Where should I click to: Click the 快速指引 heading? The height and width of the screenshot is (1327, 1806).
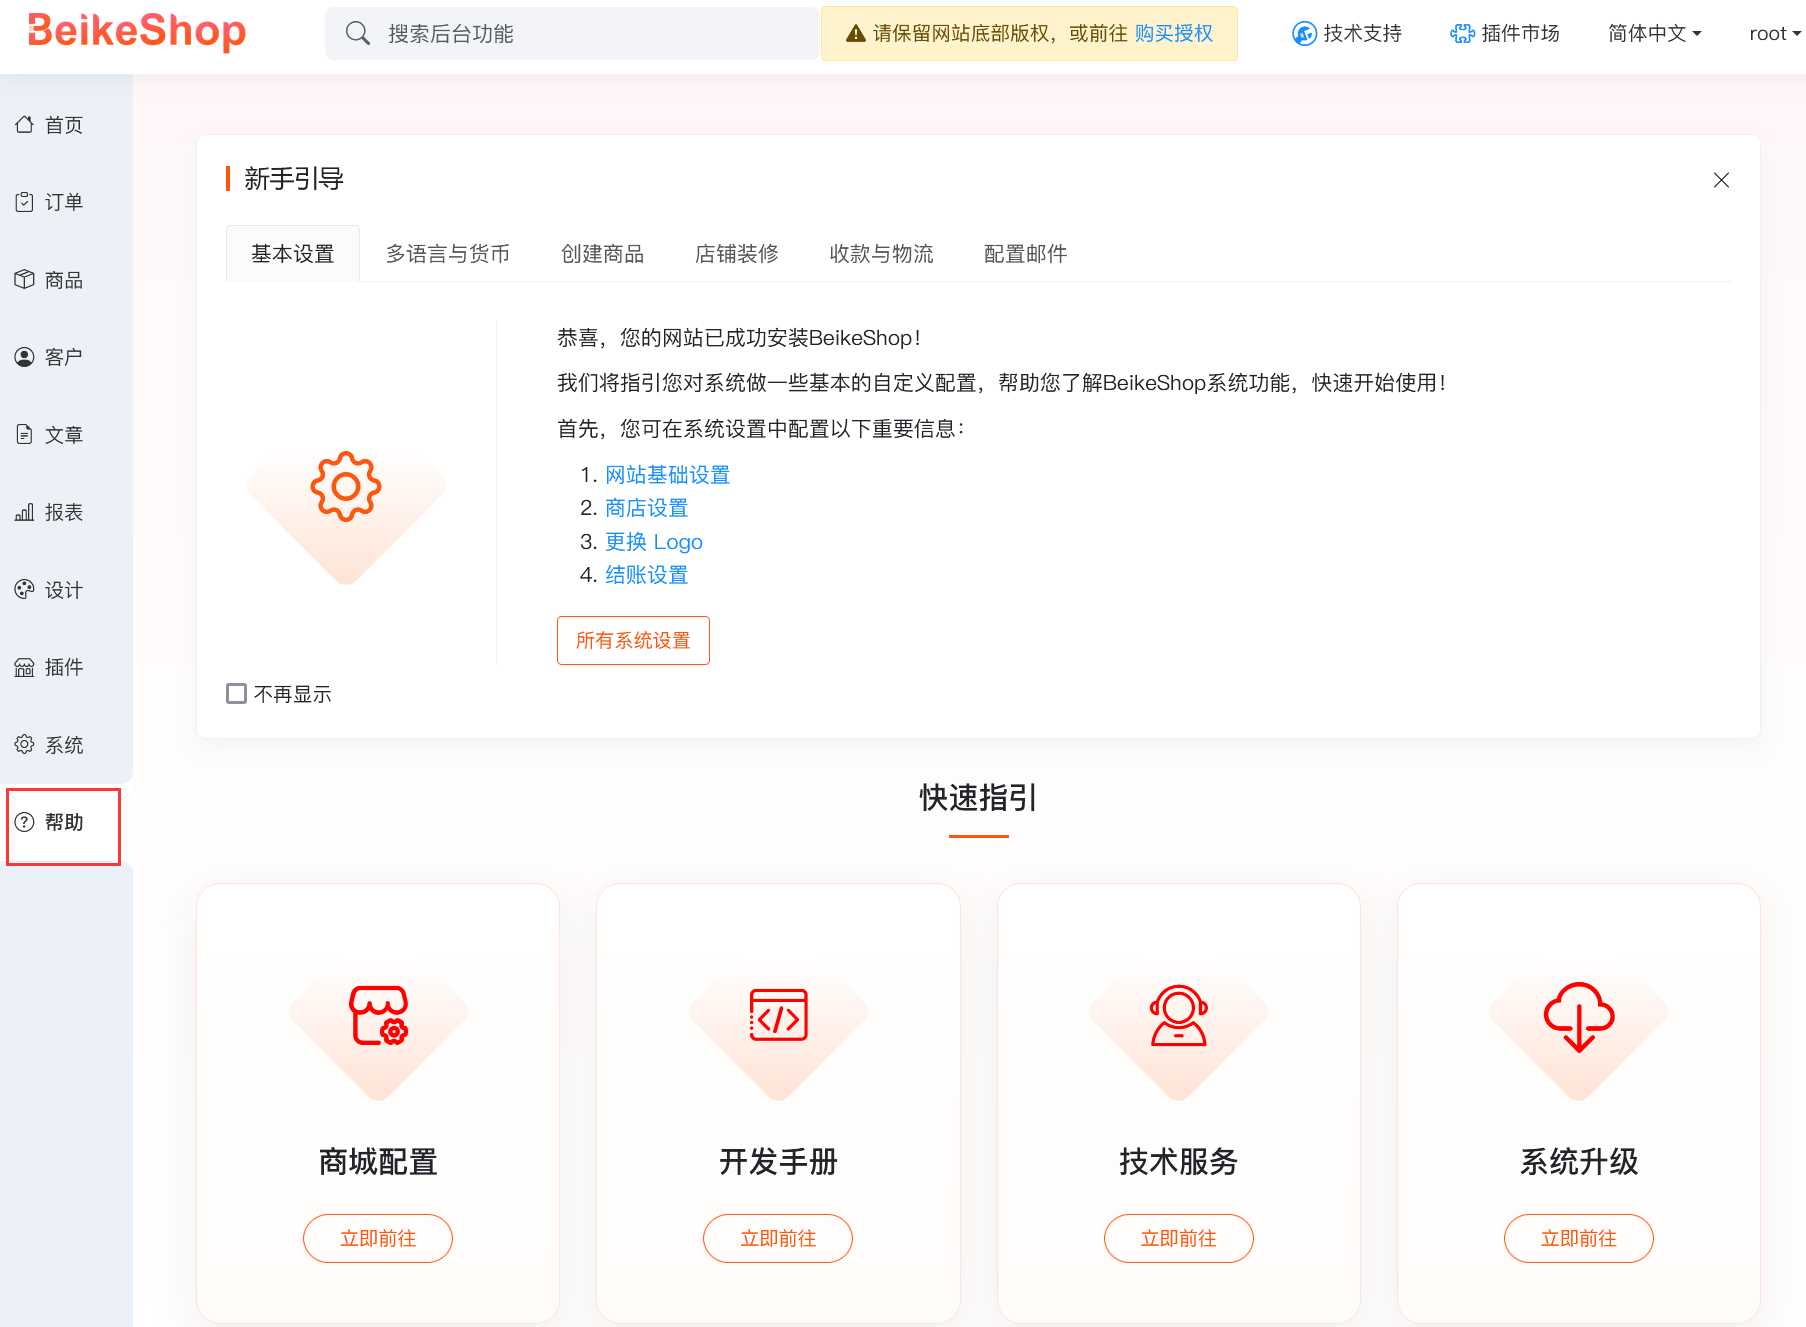pos(978,798)
